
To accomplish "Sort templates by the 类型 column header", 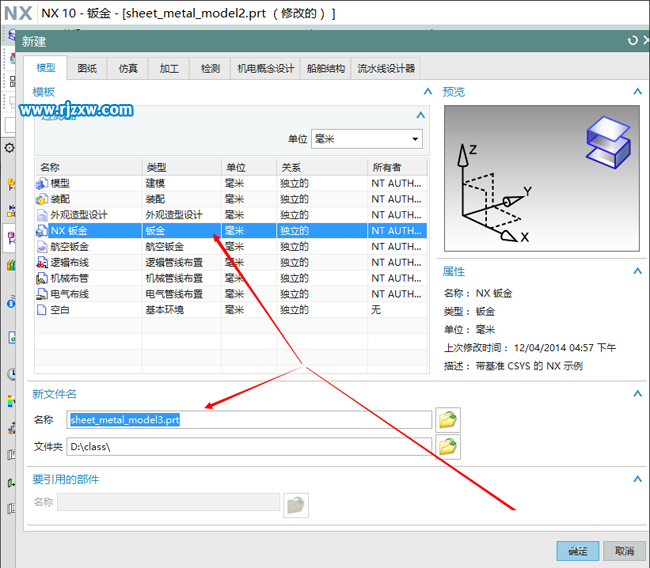I will click(182, 167).
